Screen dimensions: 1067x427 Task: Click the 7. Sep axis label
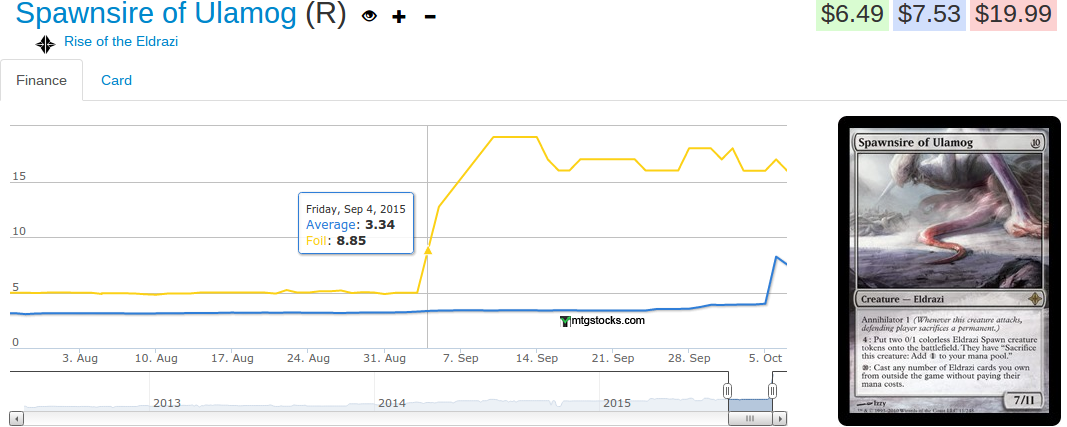click(x=459, y=358)
